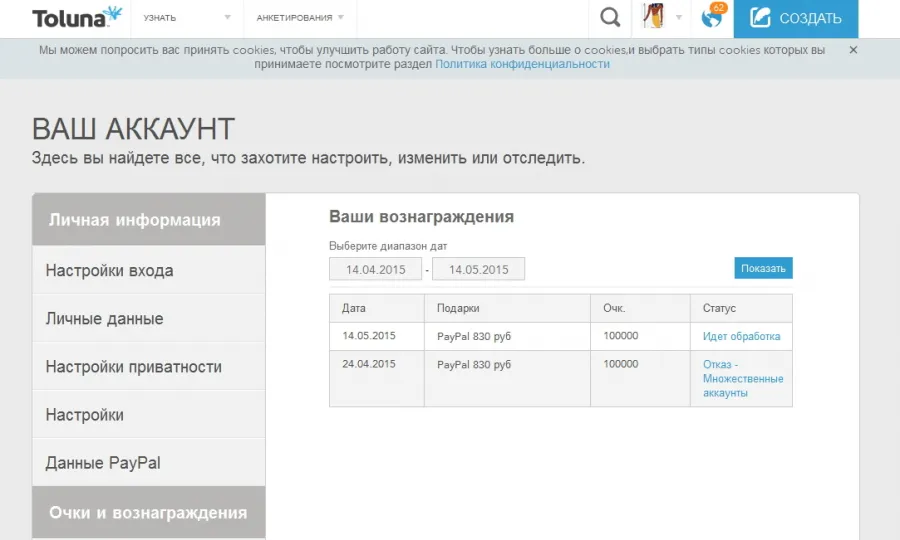Click the user avatar thumbnail
This screenshot has height=540, width=900.
[x=653, y=16]
